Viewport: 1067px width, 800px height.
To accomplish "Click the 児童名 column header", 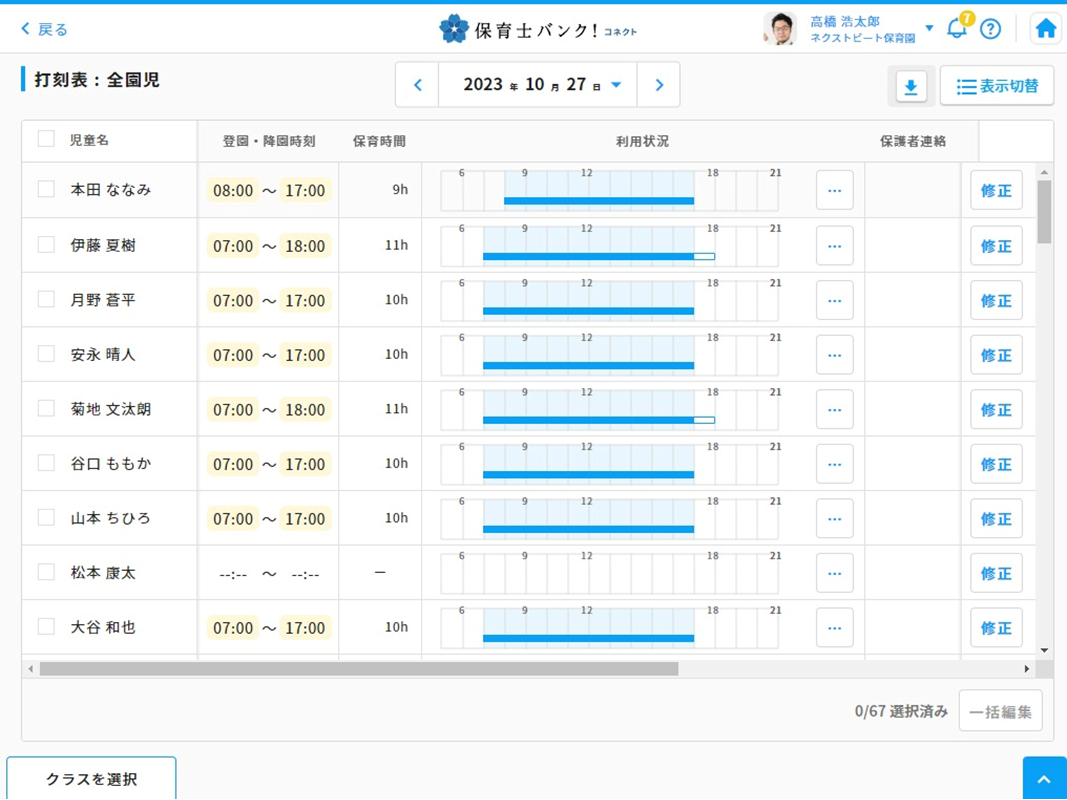I will pos(89,141).
